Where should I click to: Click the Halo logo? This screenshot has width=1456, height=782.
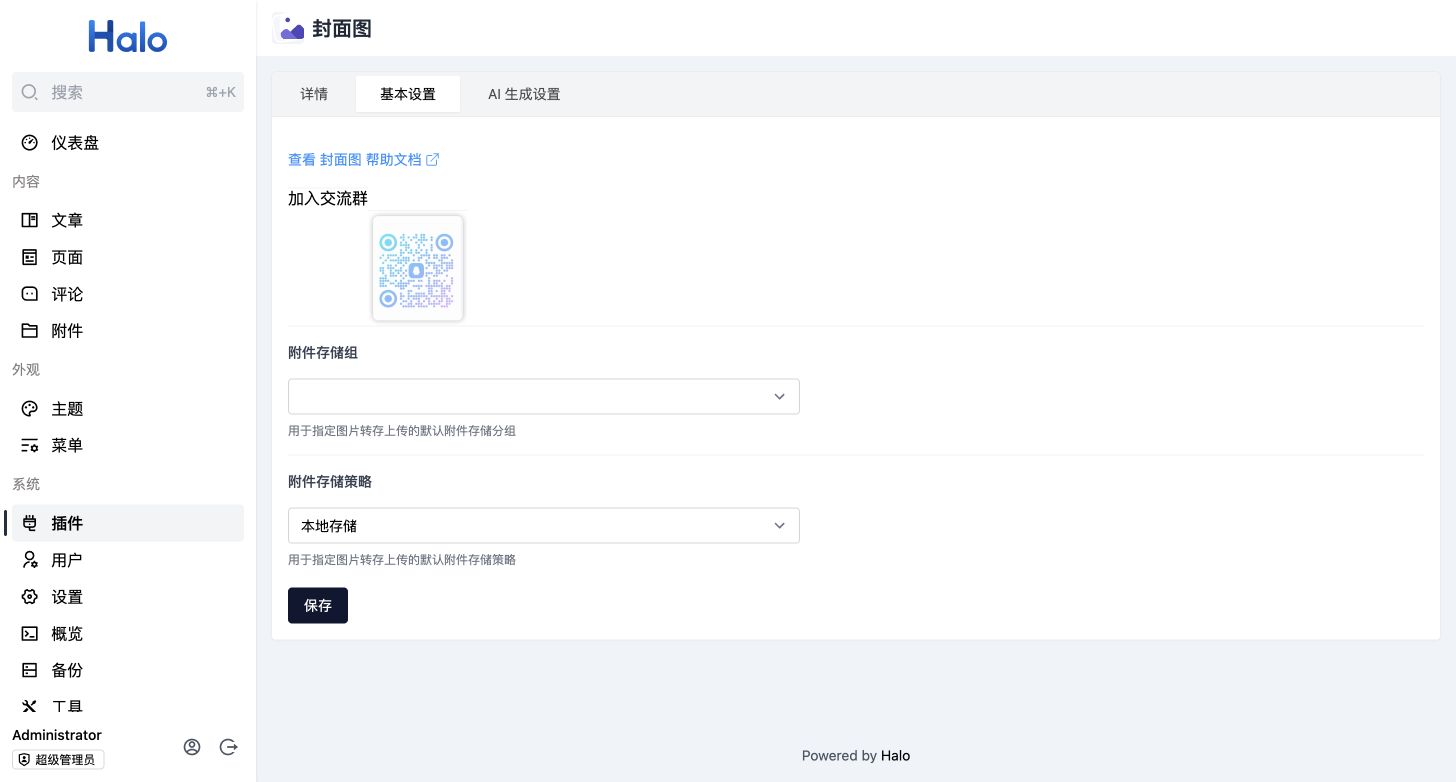(128, 37)
